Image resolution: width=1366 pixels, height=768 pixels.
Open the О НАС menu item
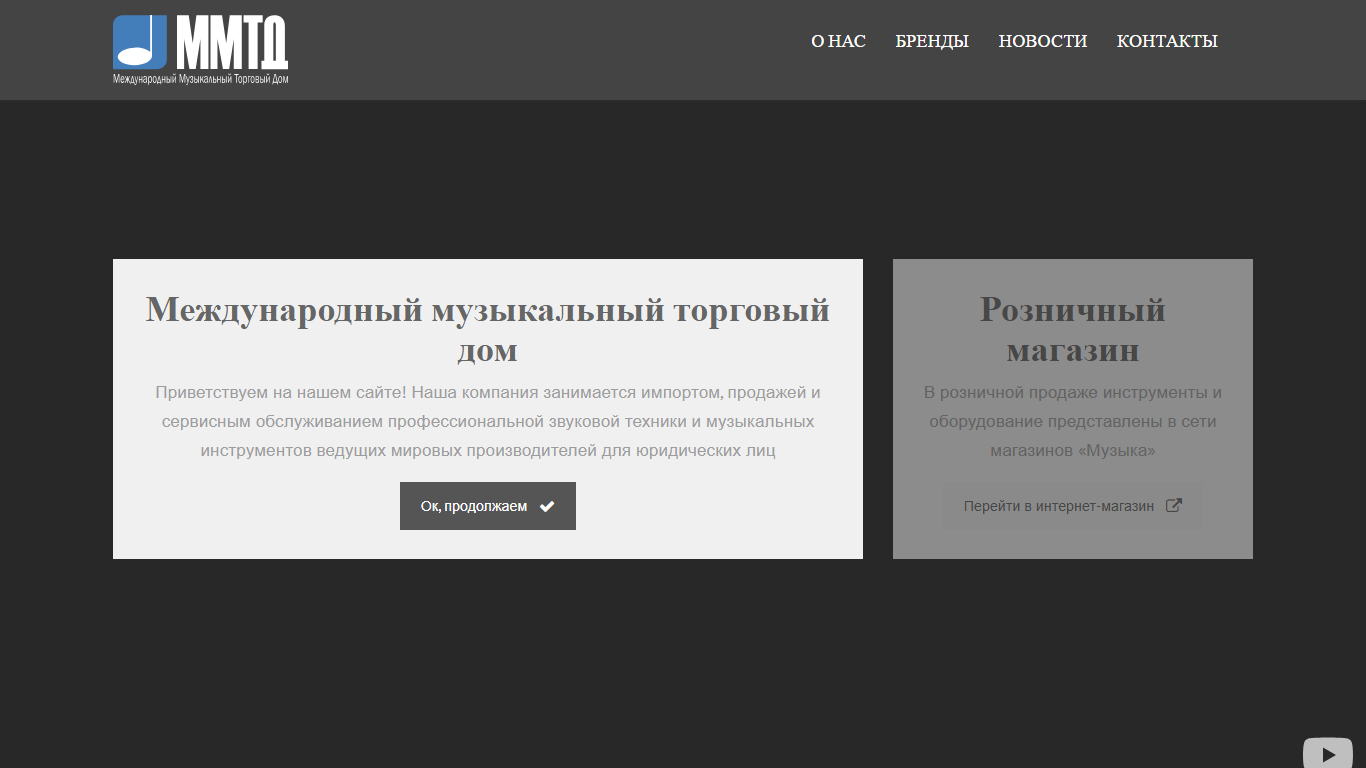pyautogui.click(x=838, y=41)
